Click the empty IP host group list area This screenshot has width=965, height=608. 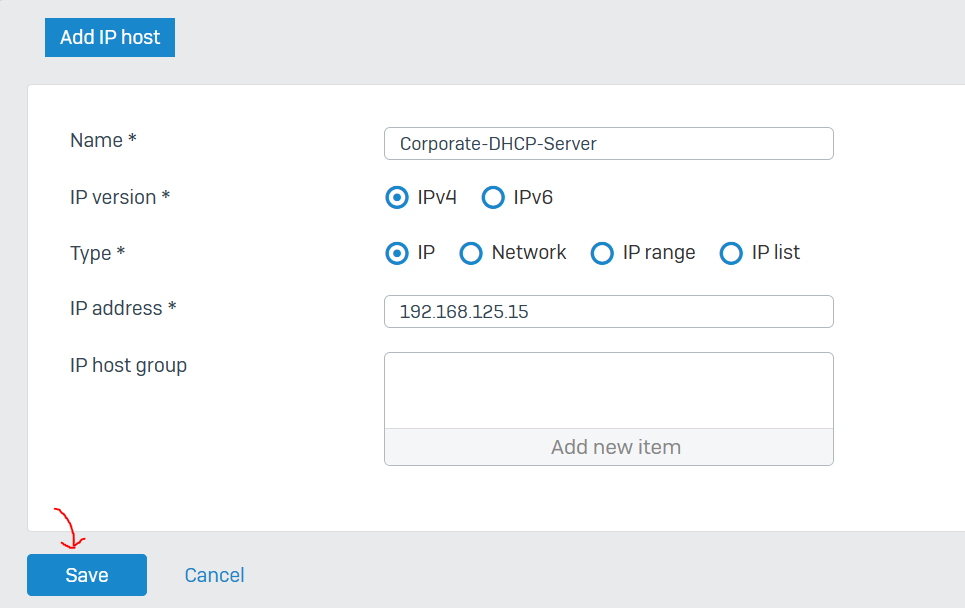tap(609, 391)
